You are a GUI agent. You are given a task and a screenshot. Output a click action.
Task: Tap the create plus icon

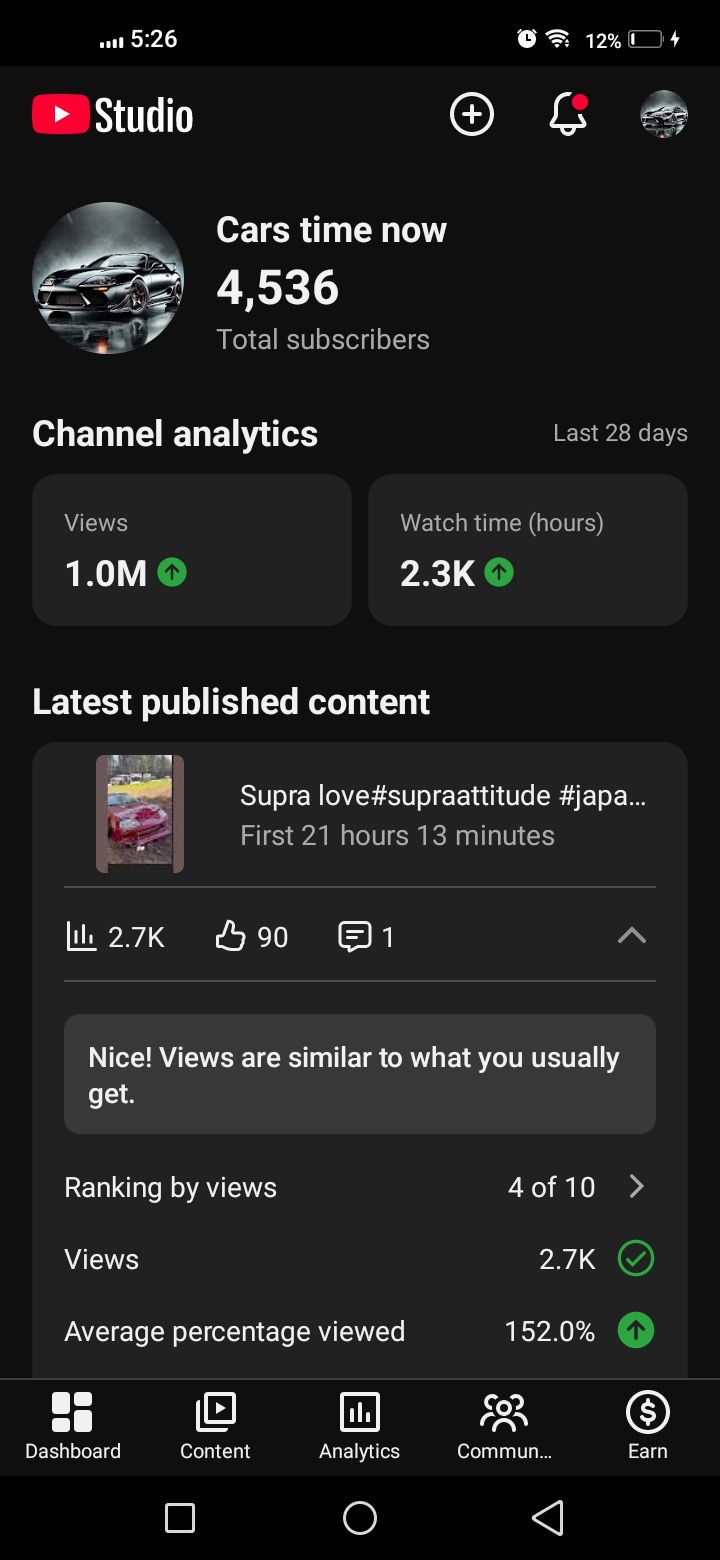tap(472, 115)
